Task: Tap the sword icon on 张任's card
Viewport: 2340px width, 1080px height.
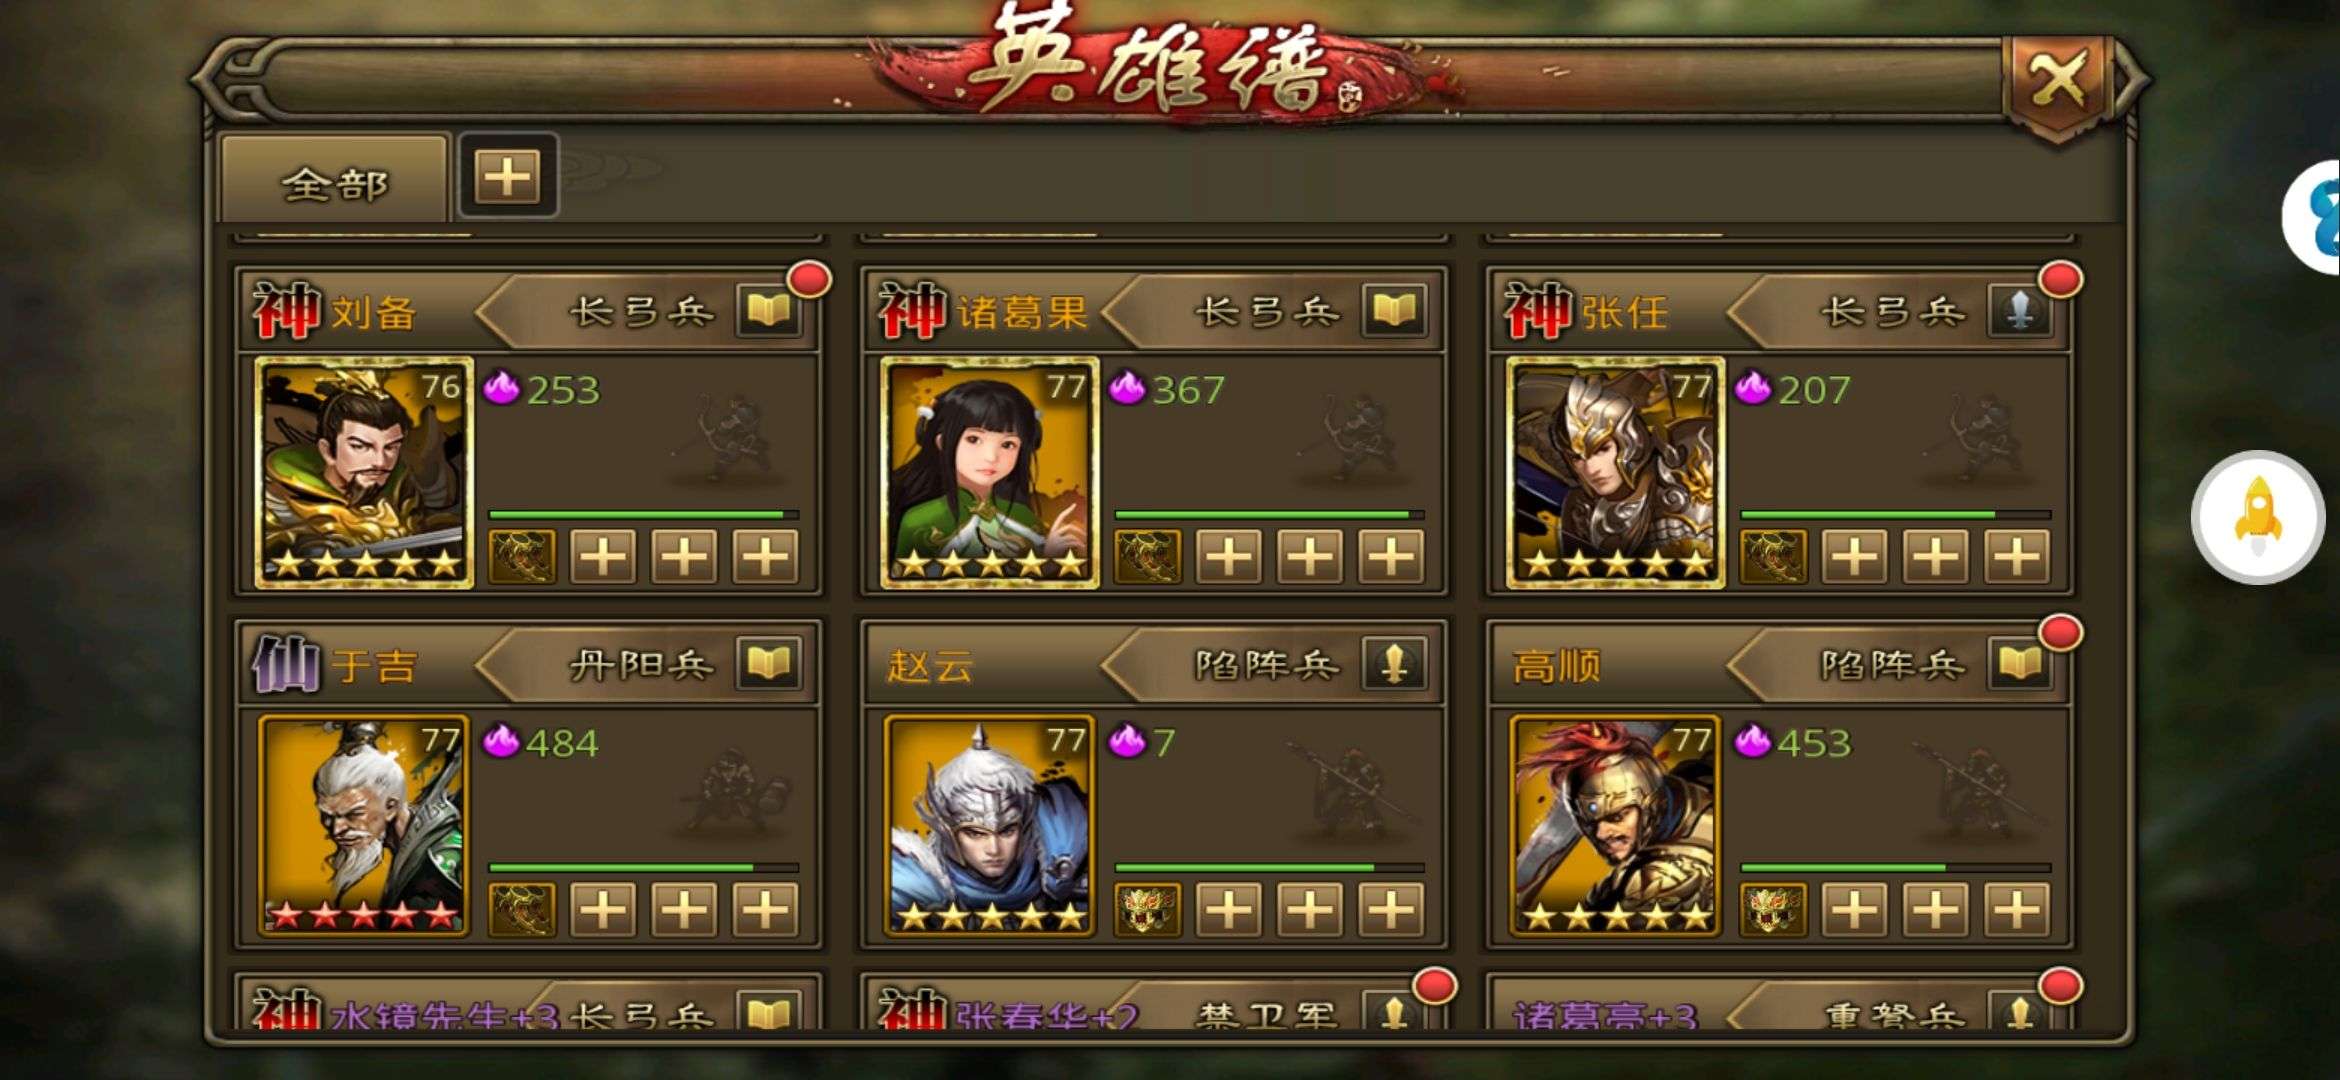Action: [2020, 312]
